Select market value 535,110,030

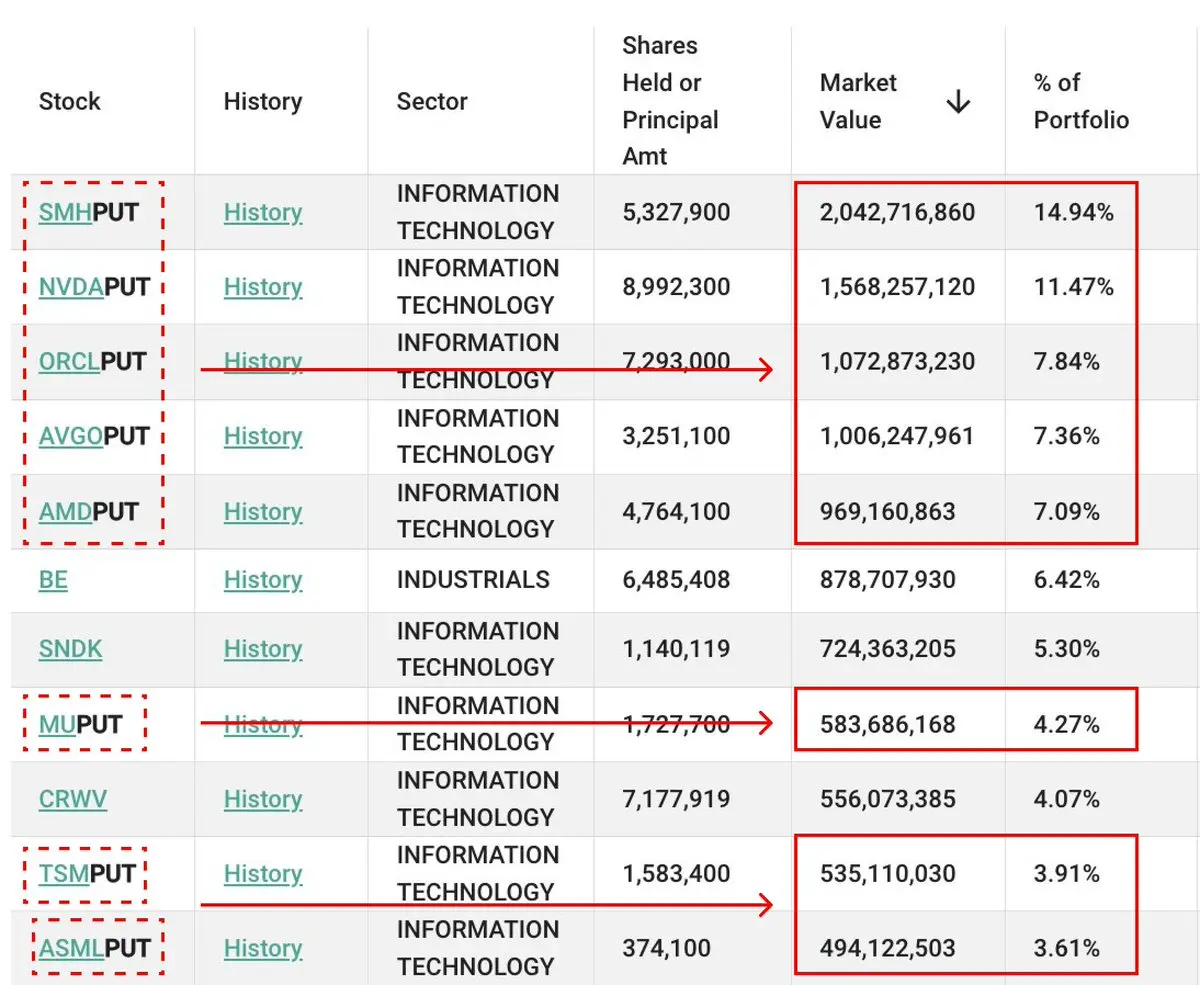coord(888,874)
